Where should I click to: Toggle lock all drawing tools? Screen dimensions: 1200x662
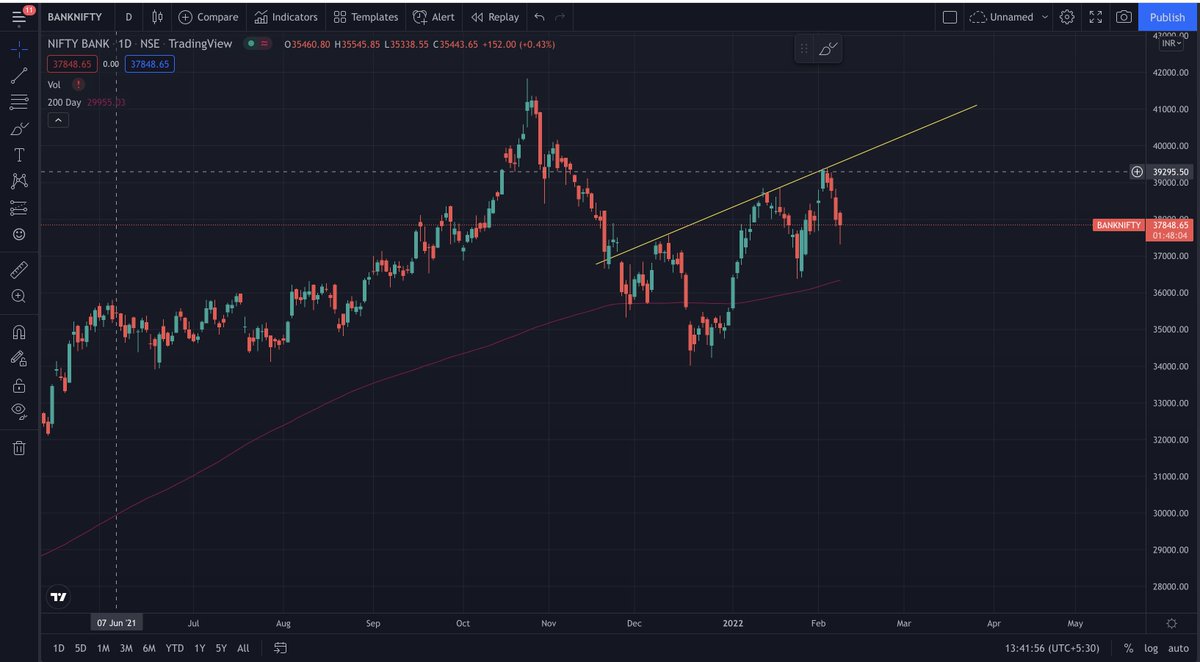click(19, 385)
